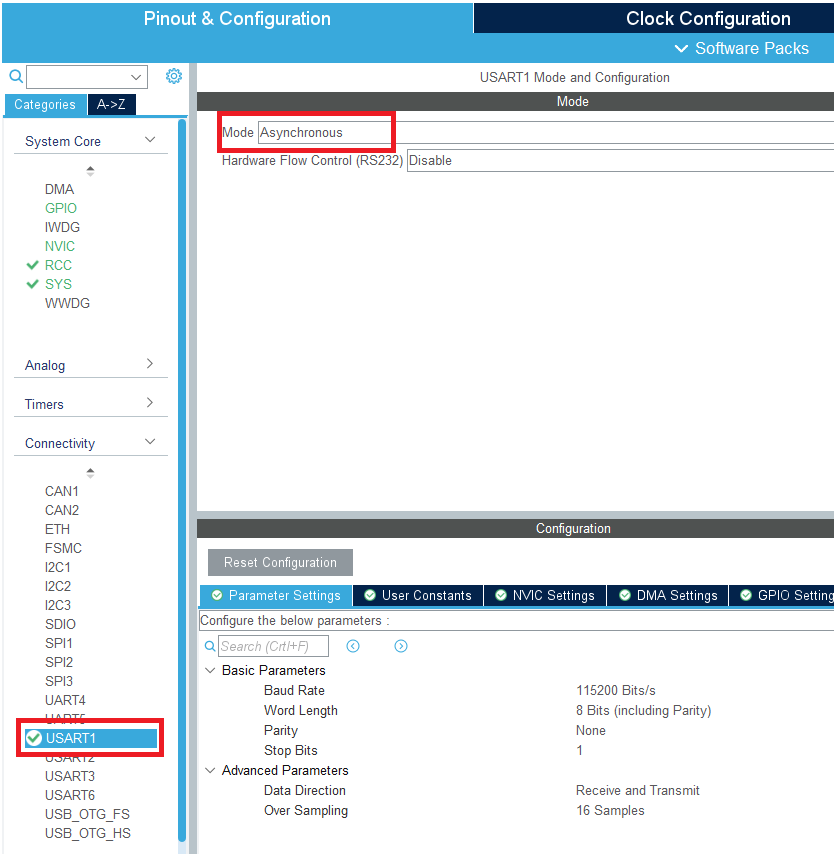Click the Receive and Transmit value
The width and height of the screenshot is (834, 854).
pyautogui.click(x=638, y=790)
